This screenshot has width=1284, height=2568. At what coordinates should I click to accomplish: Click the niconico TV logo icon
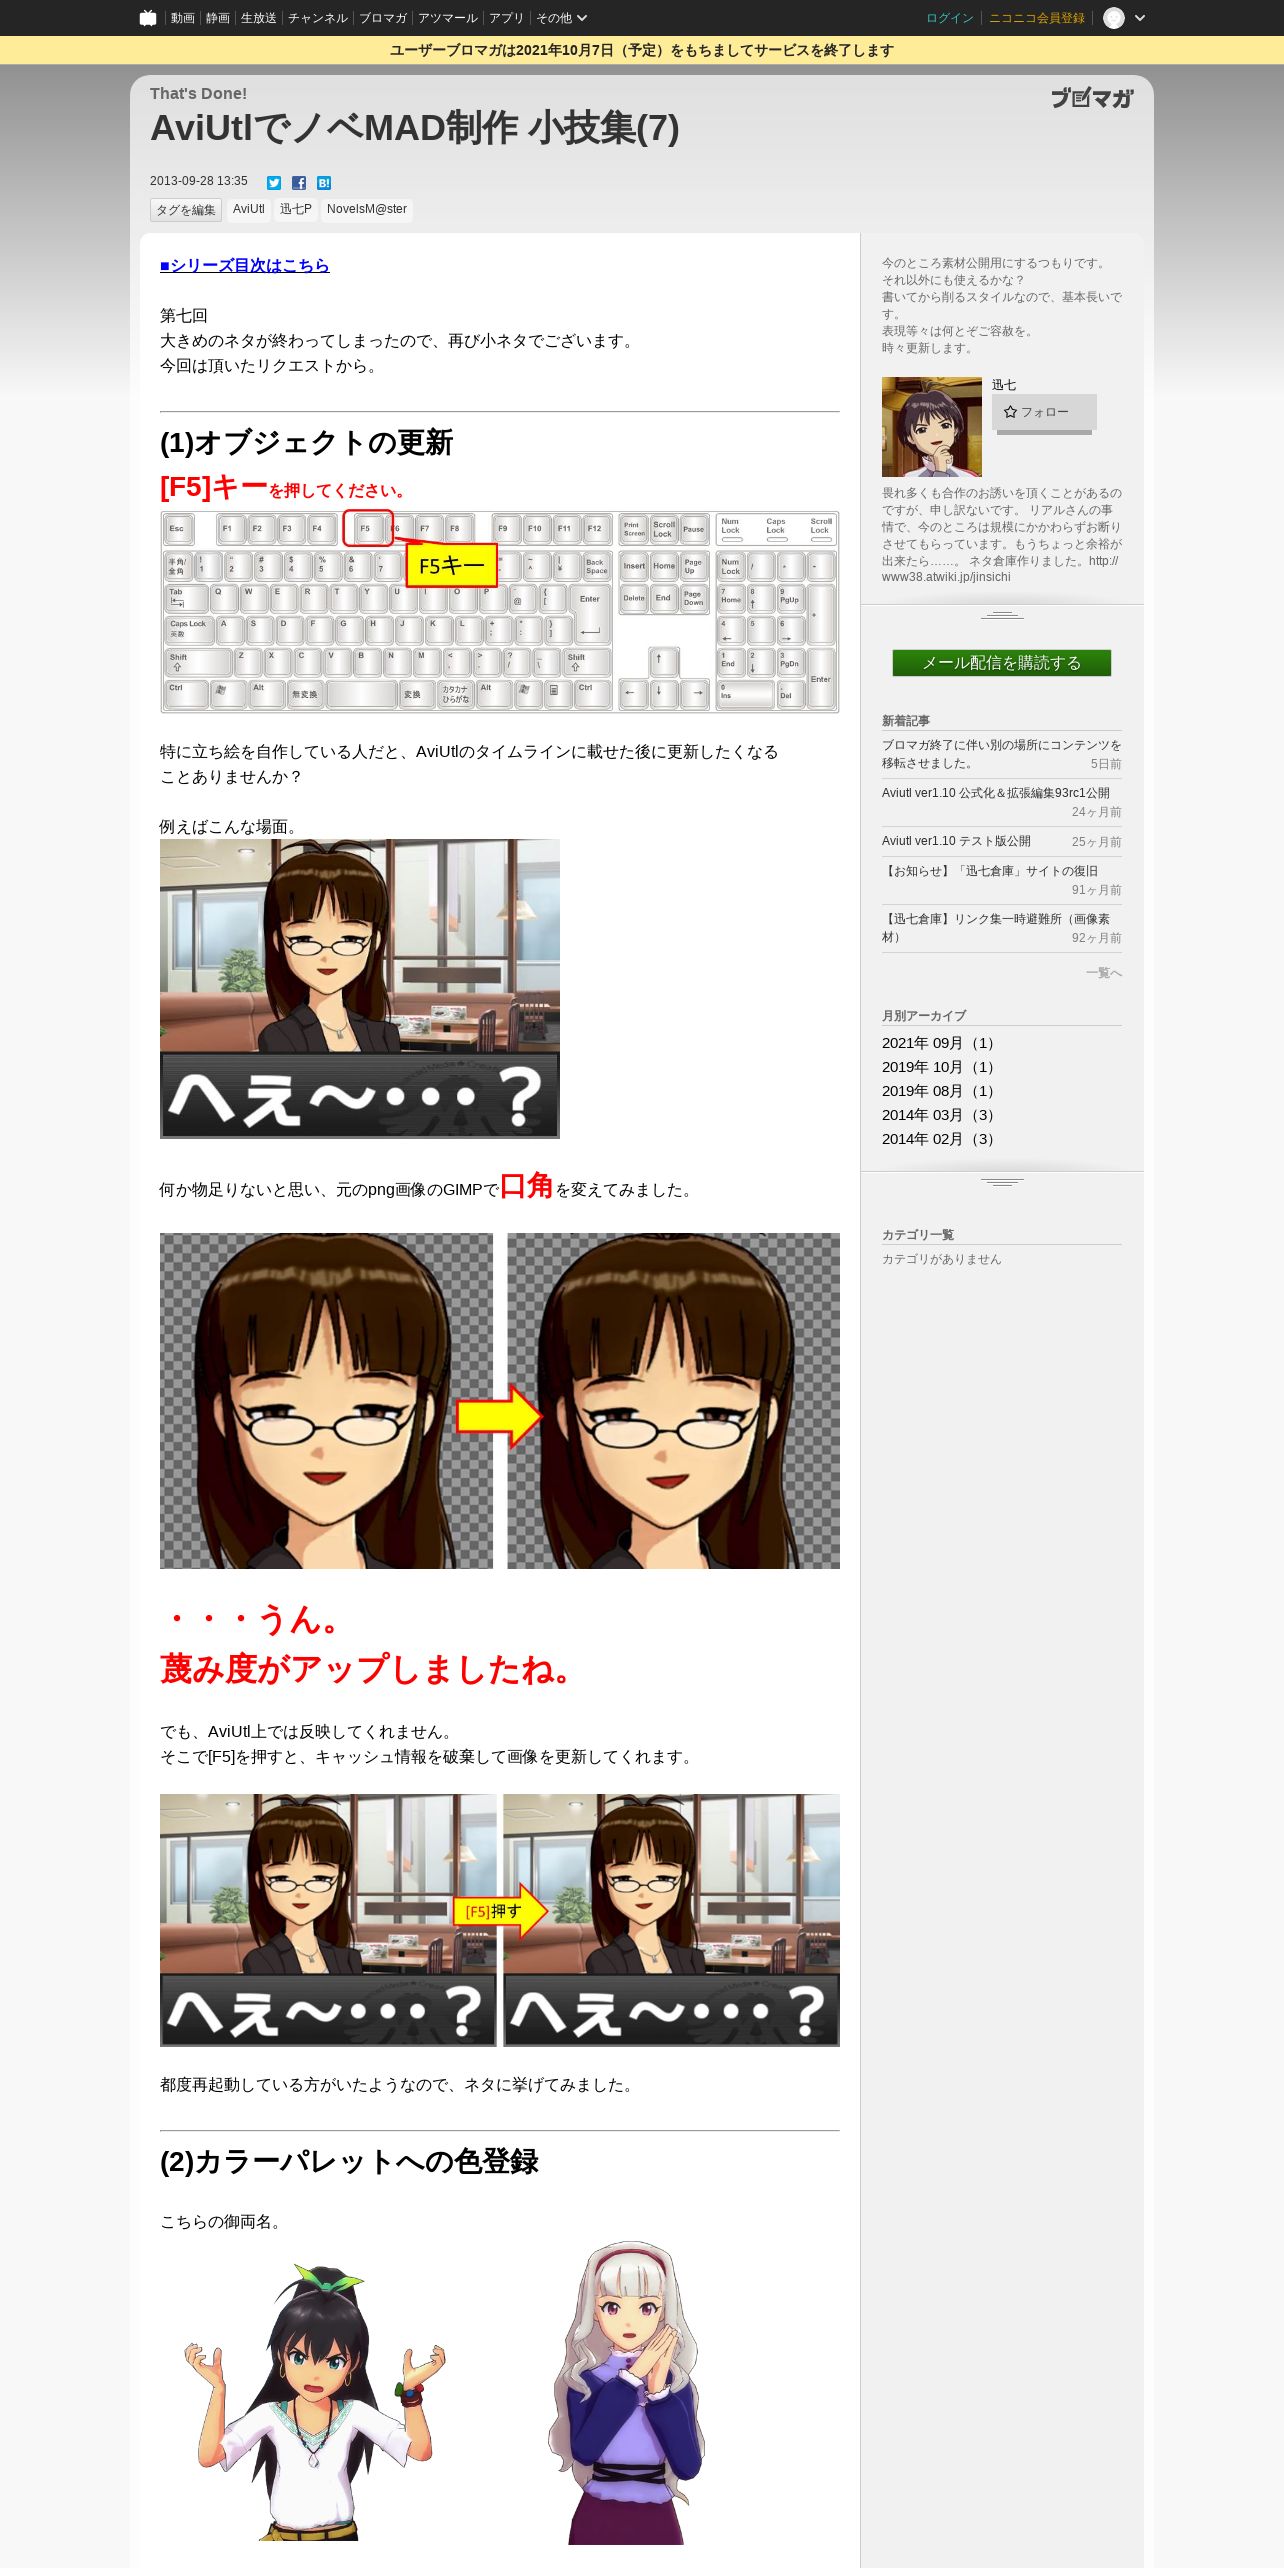pos(148,18)
